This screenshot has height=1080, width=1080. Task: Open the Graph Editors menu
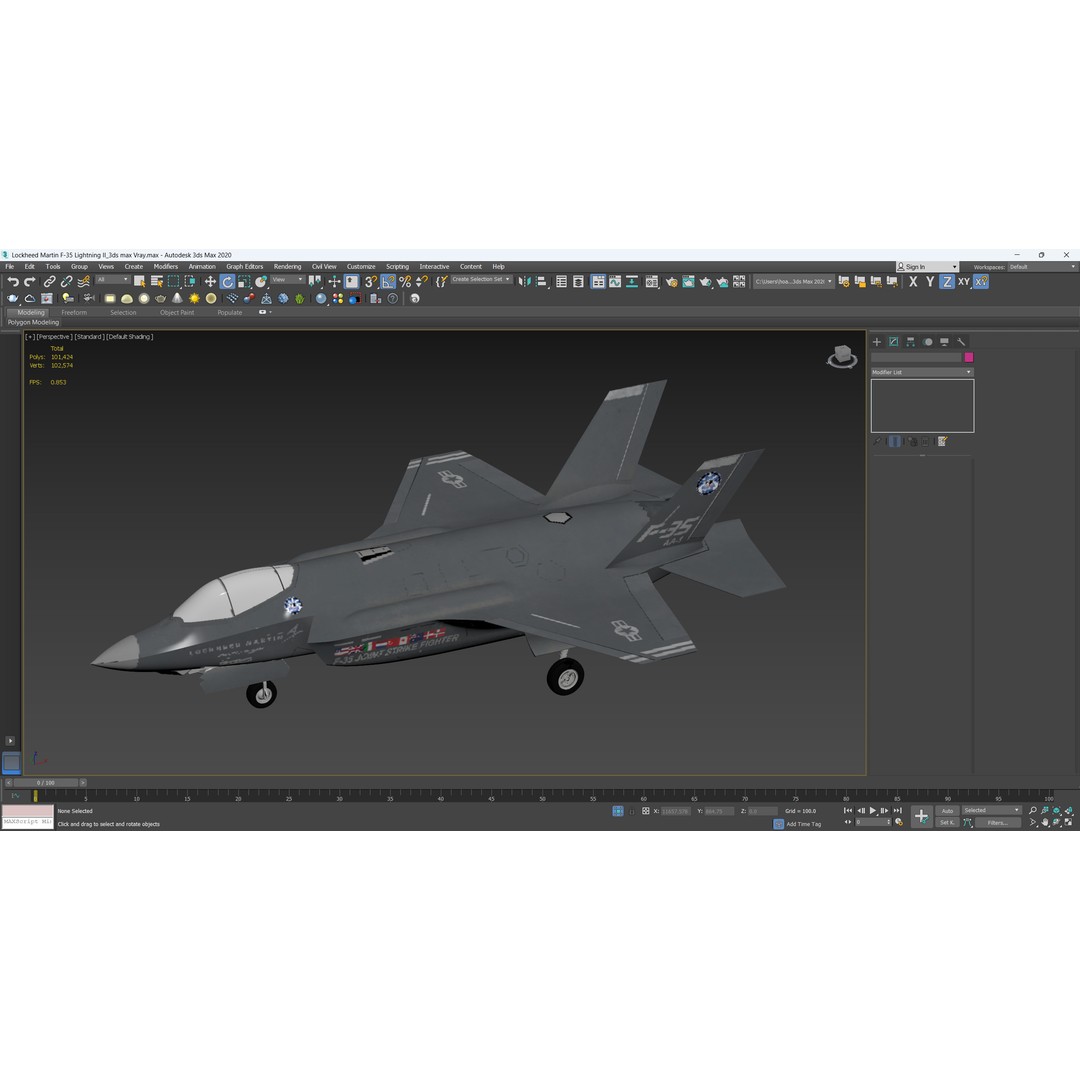coord(245,267)
